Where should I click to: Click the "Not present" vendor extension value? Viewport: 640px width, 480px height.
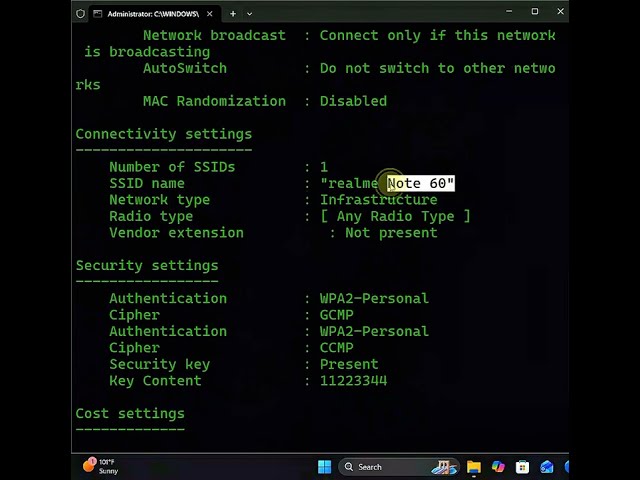pos(391,233)
